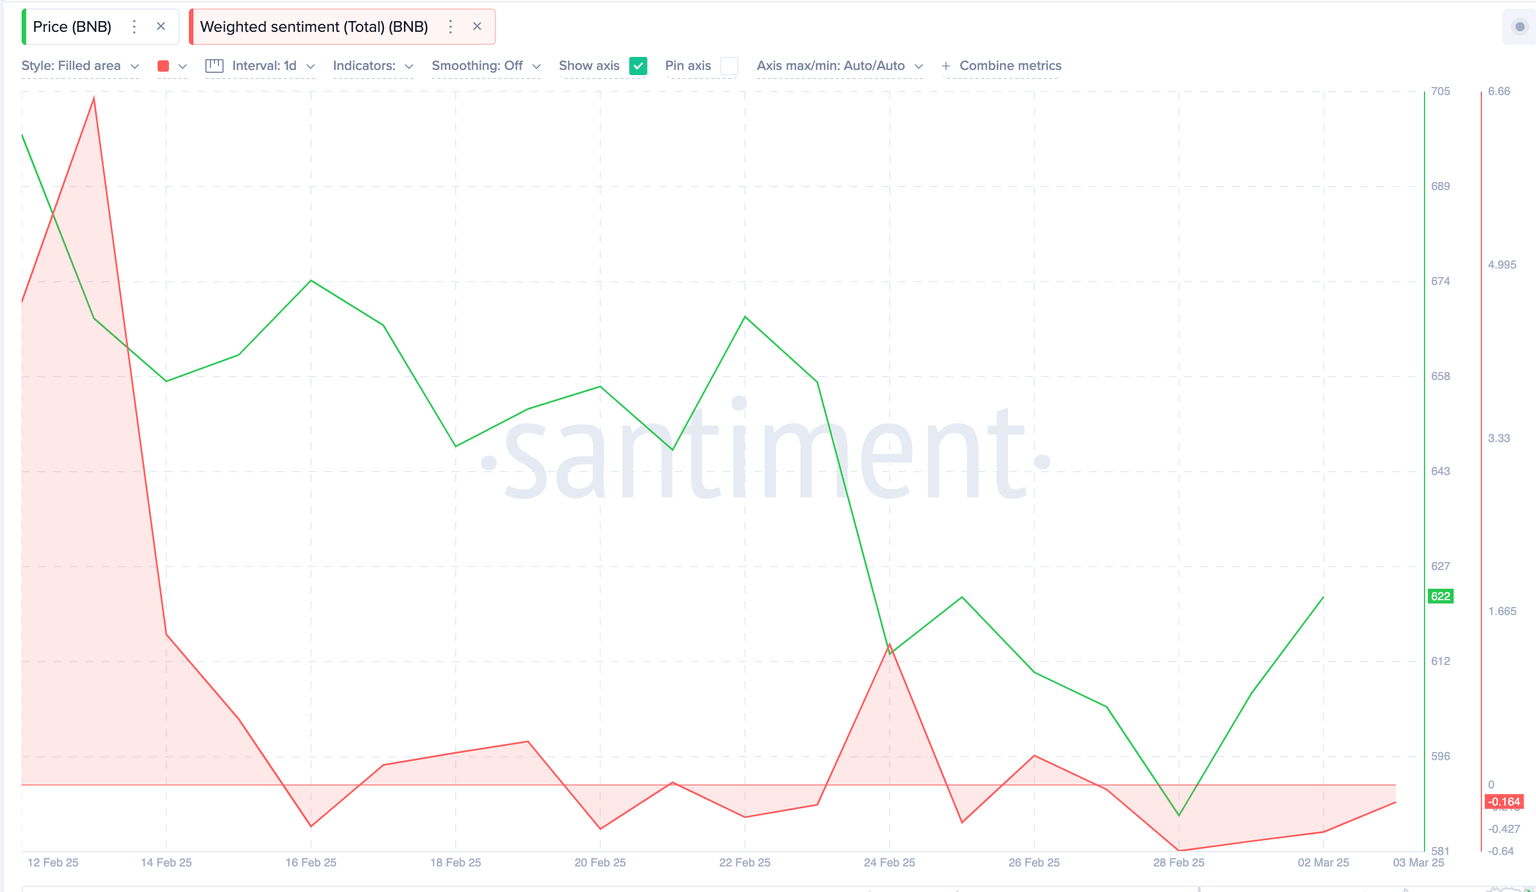Remove the Weighted sentiment (Total) metric
The height and width of the screenshot is (892, 1536).
point(478,27)
